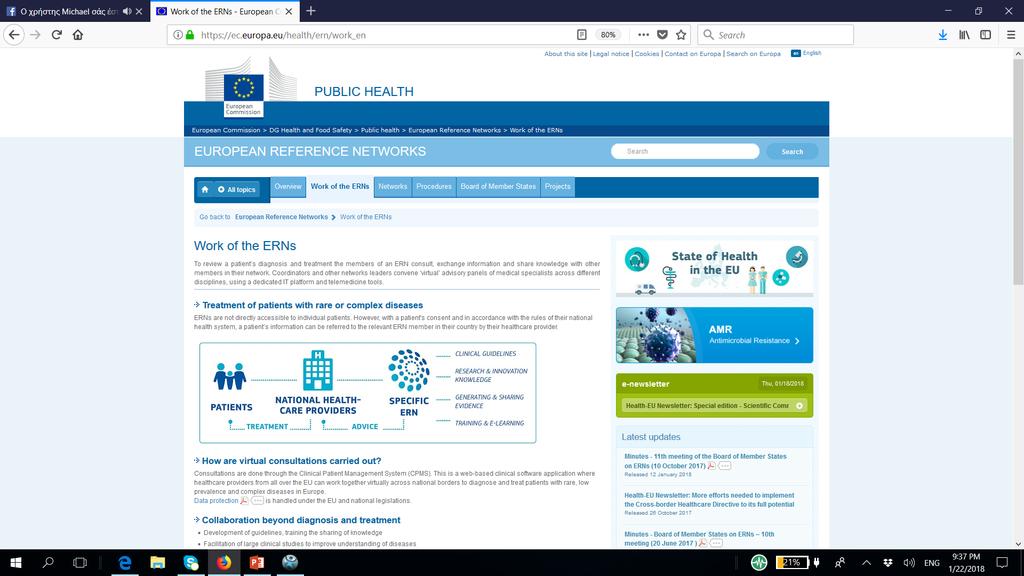The width and height of the screenshot is (1024, 576).
Task: Open the Procedures tab
Action: 434,187
